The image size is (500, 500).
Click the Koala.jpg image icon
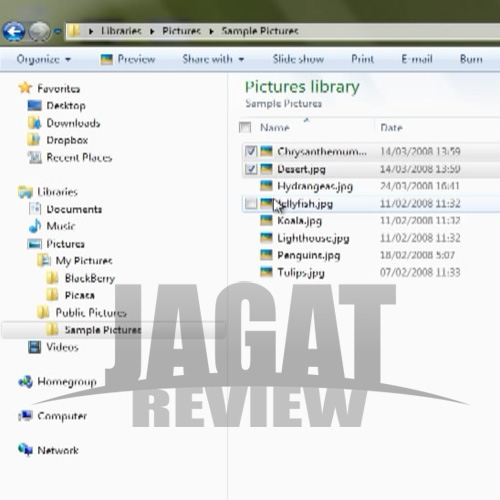[266, 220]
